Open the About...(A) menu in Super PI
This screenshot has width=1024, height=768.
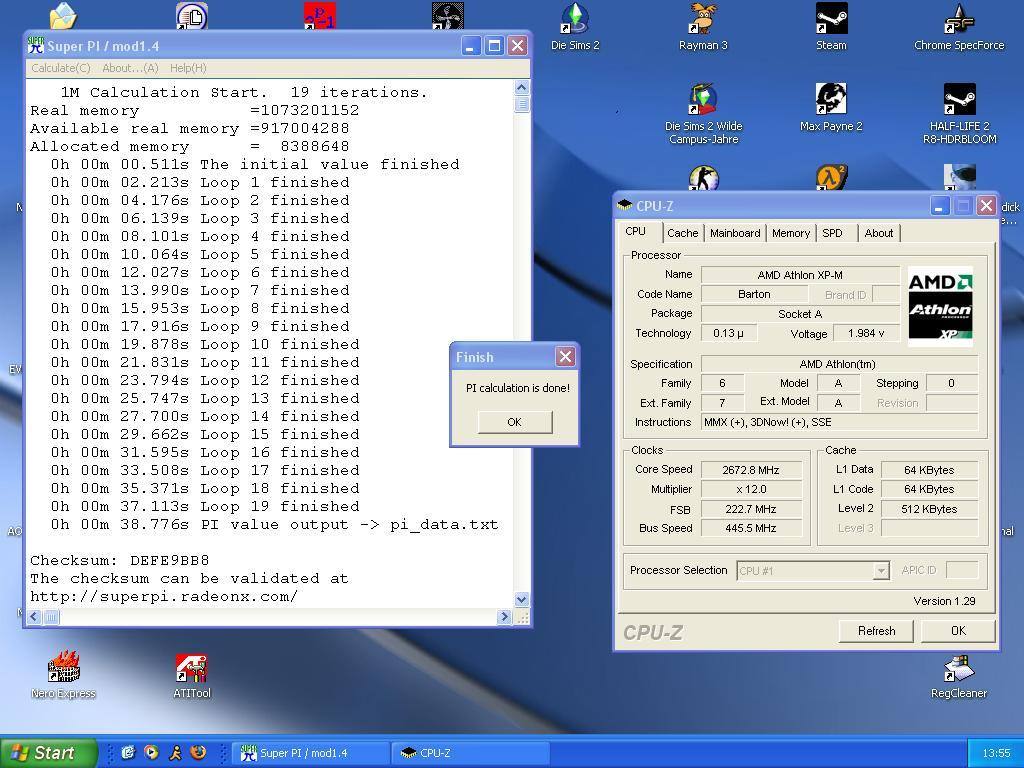pyautogui.click(x=130, y=68)
